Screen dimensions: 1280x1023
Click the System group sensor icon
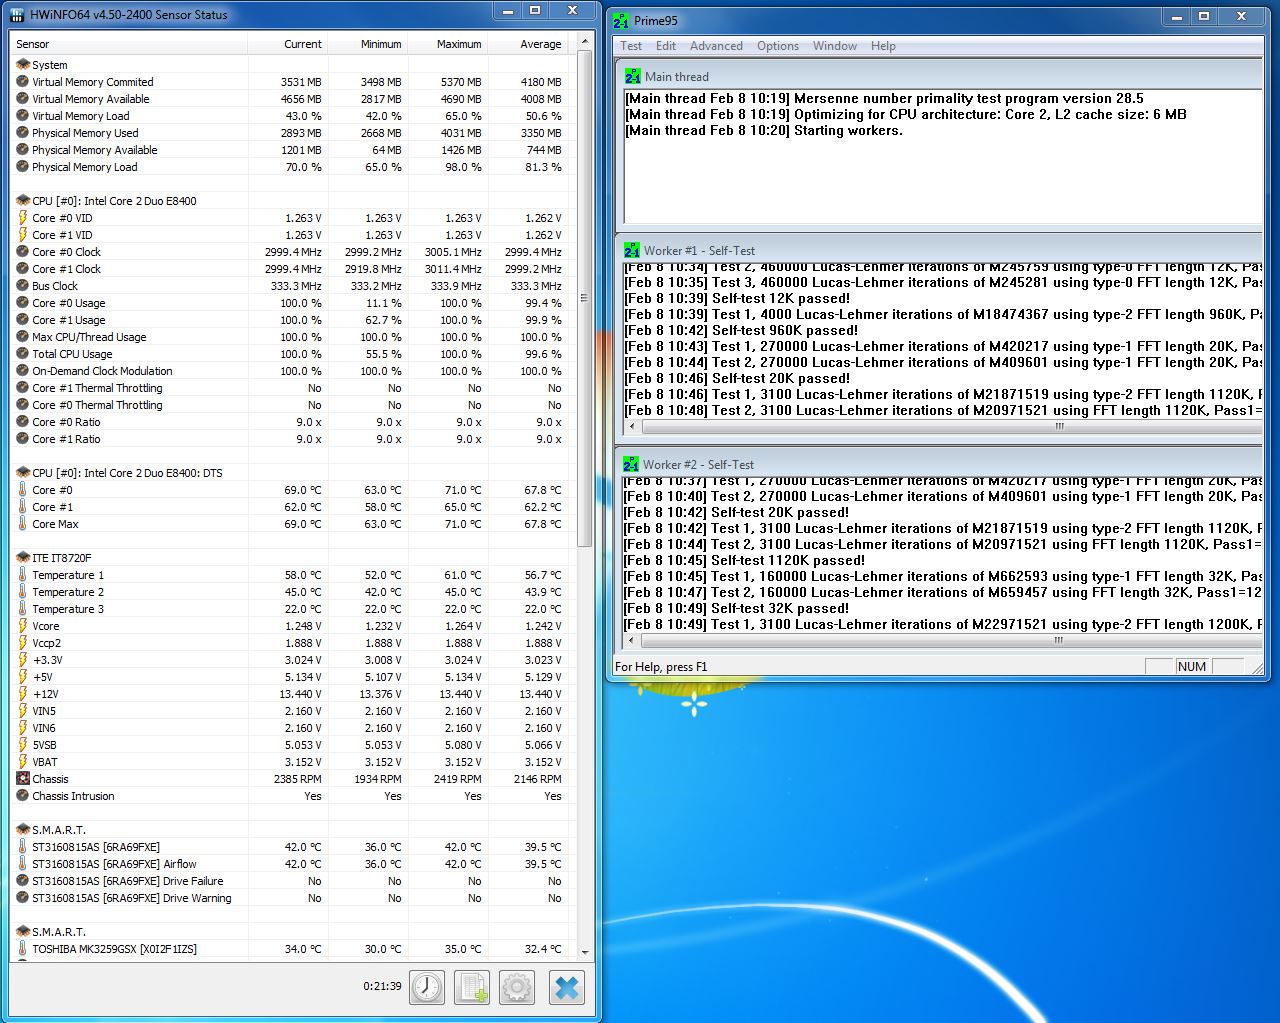(23, 64)
